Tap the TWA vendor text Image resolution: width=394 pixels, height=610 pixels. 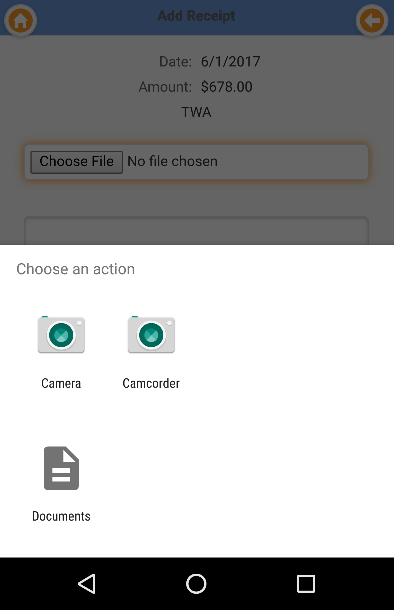196,112
